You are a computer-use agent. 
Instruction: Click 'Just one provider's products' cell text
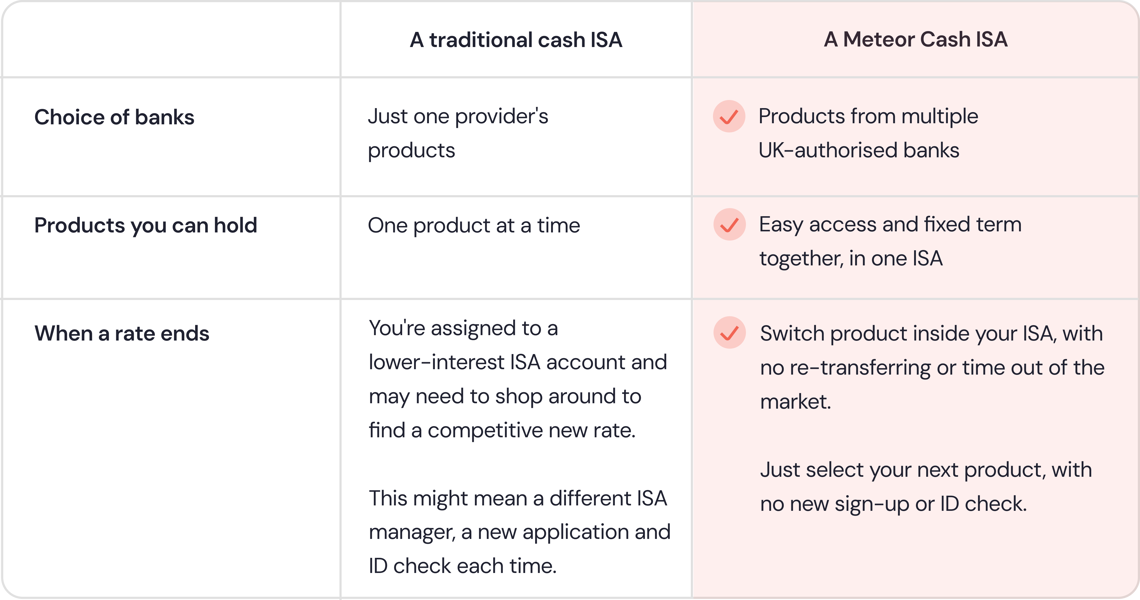click(x=458, y=133)
